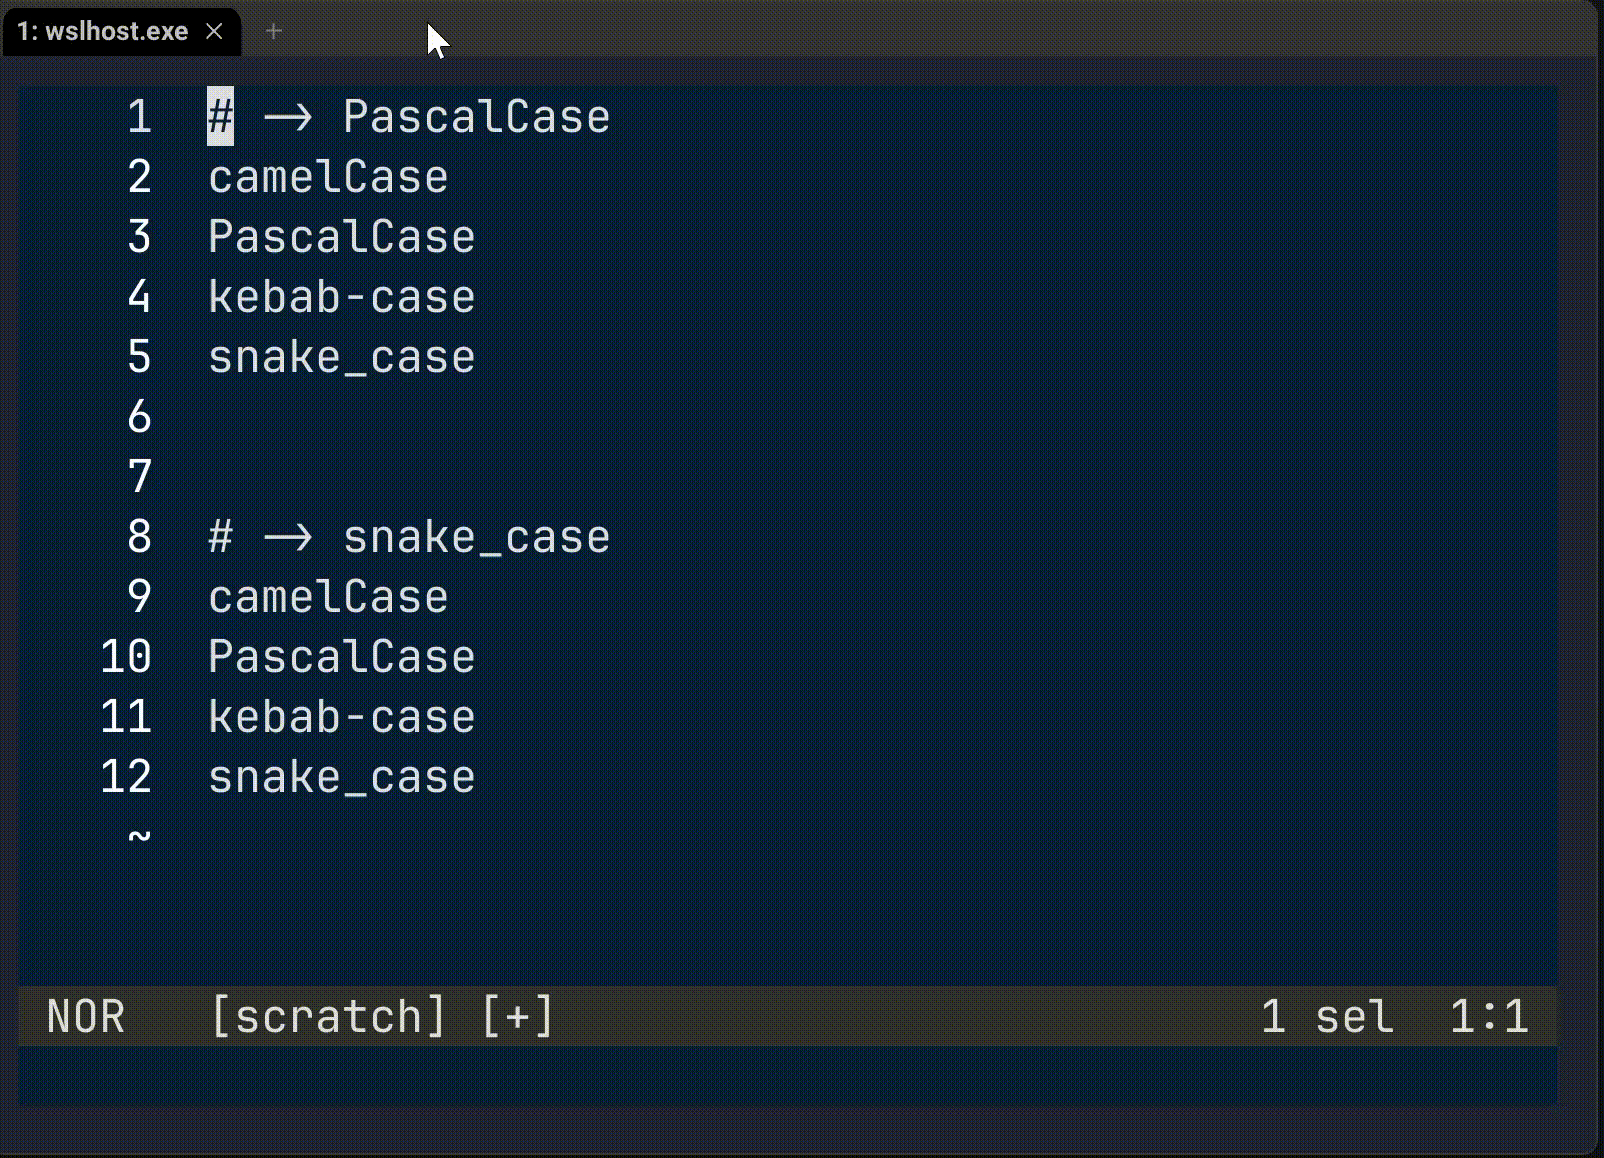Screen dimensions: 1604x1158
Task: Click the comment '# → PascalCase' on line 1
Action: point(410,117)
